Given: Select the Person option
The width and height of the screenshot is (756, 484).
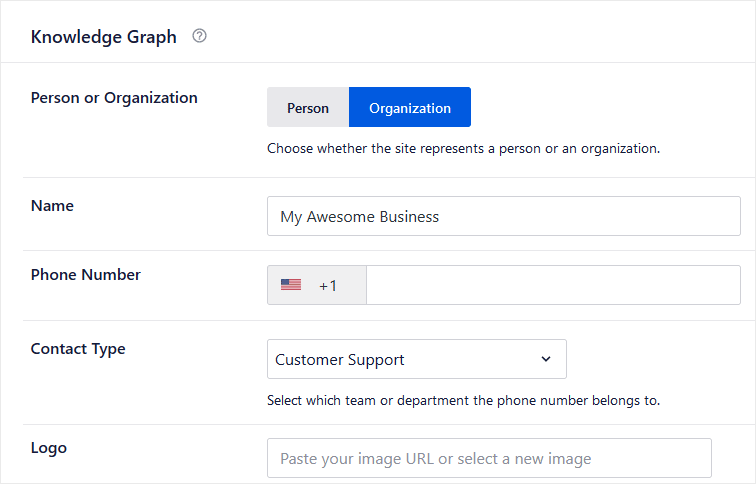Looking at the screenshot, I should pos(308,108).
